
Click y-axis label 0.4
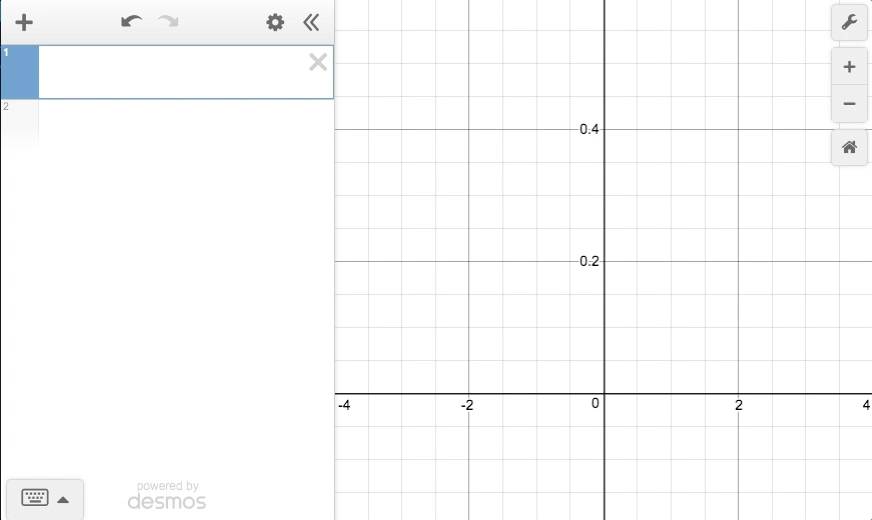[589, 129]
